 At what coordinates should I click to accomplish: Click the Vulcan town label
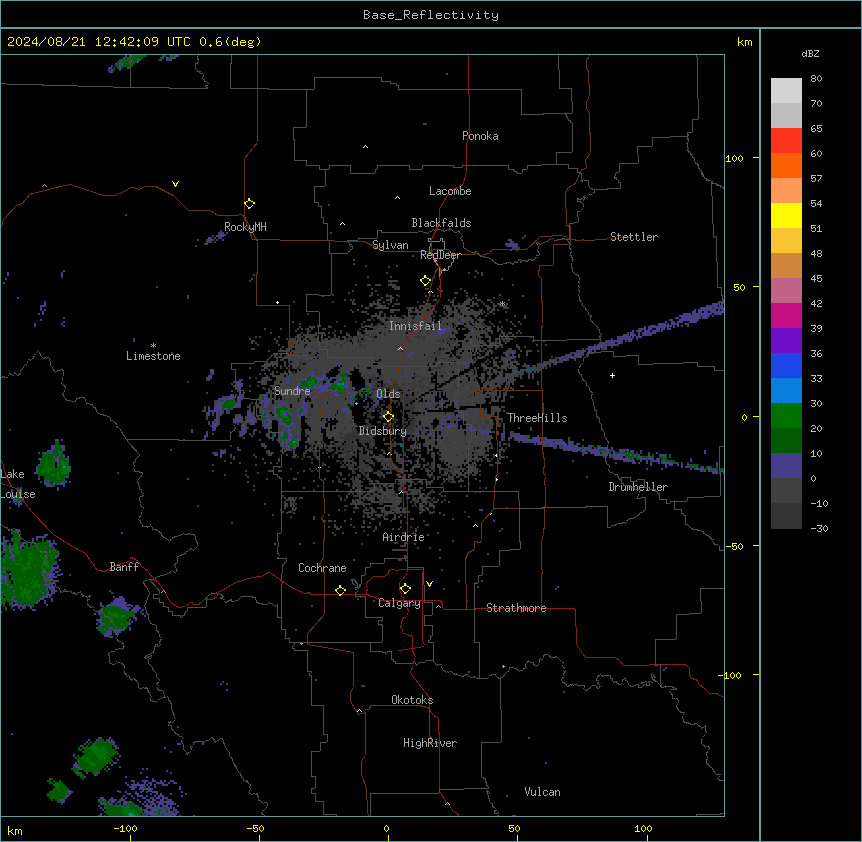tap(542, 792)
